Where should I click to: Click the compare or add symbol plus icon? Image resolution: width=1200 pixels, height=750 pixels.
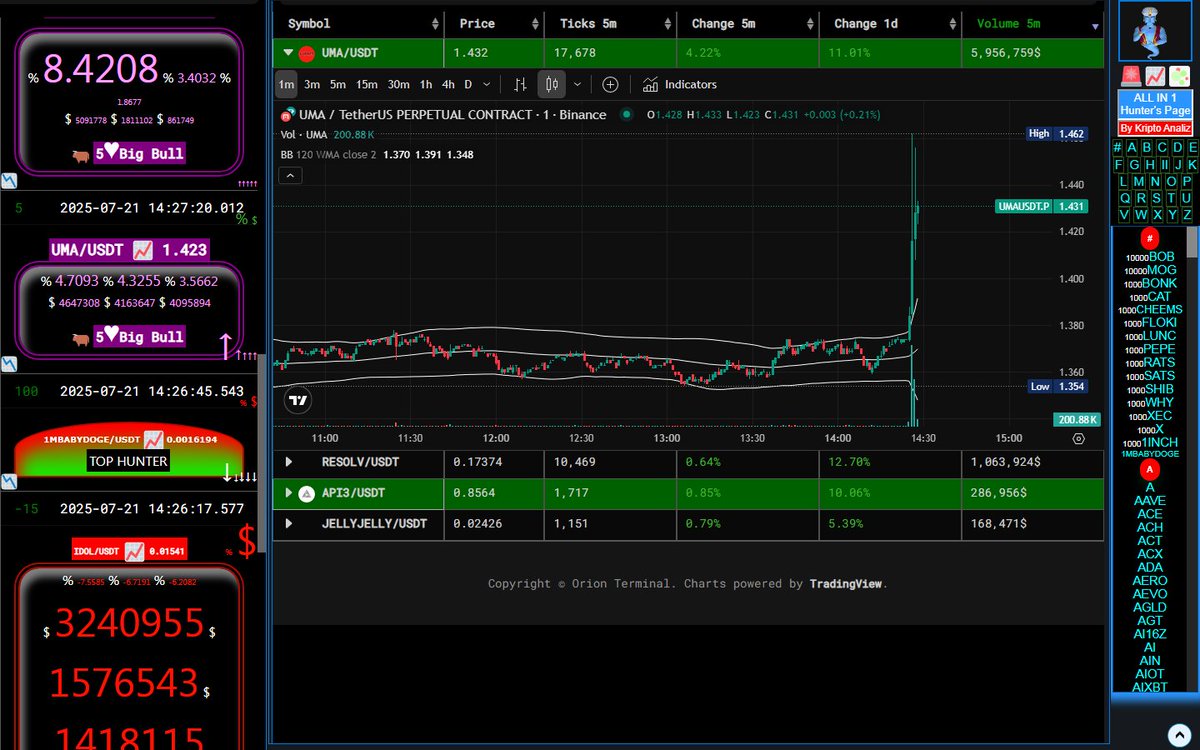(610, 85)
